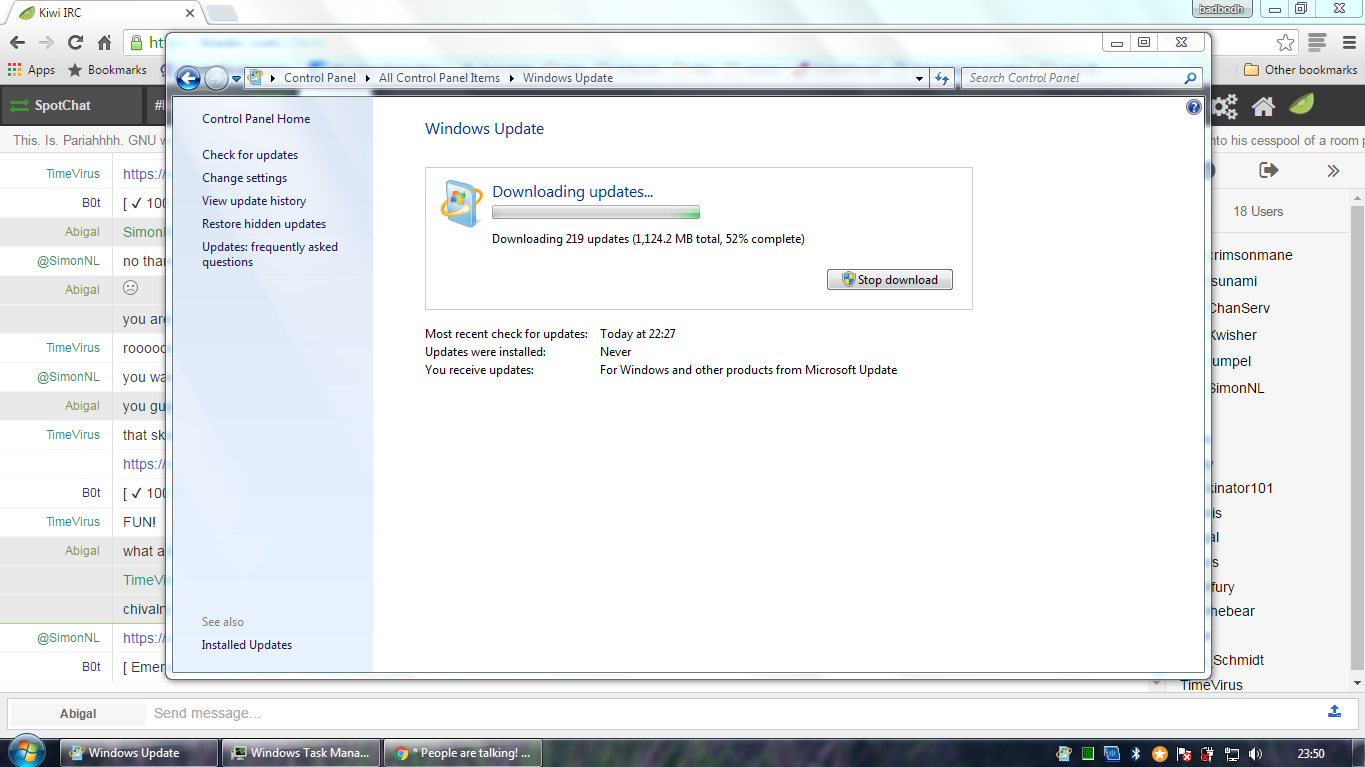Open Windows Update help

tap(1193, 107)
